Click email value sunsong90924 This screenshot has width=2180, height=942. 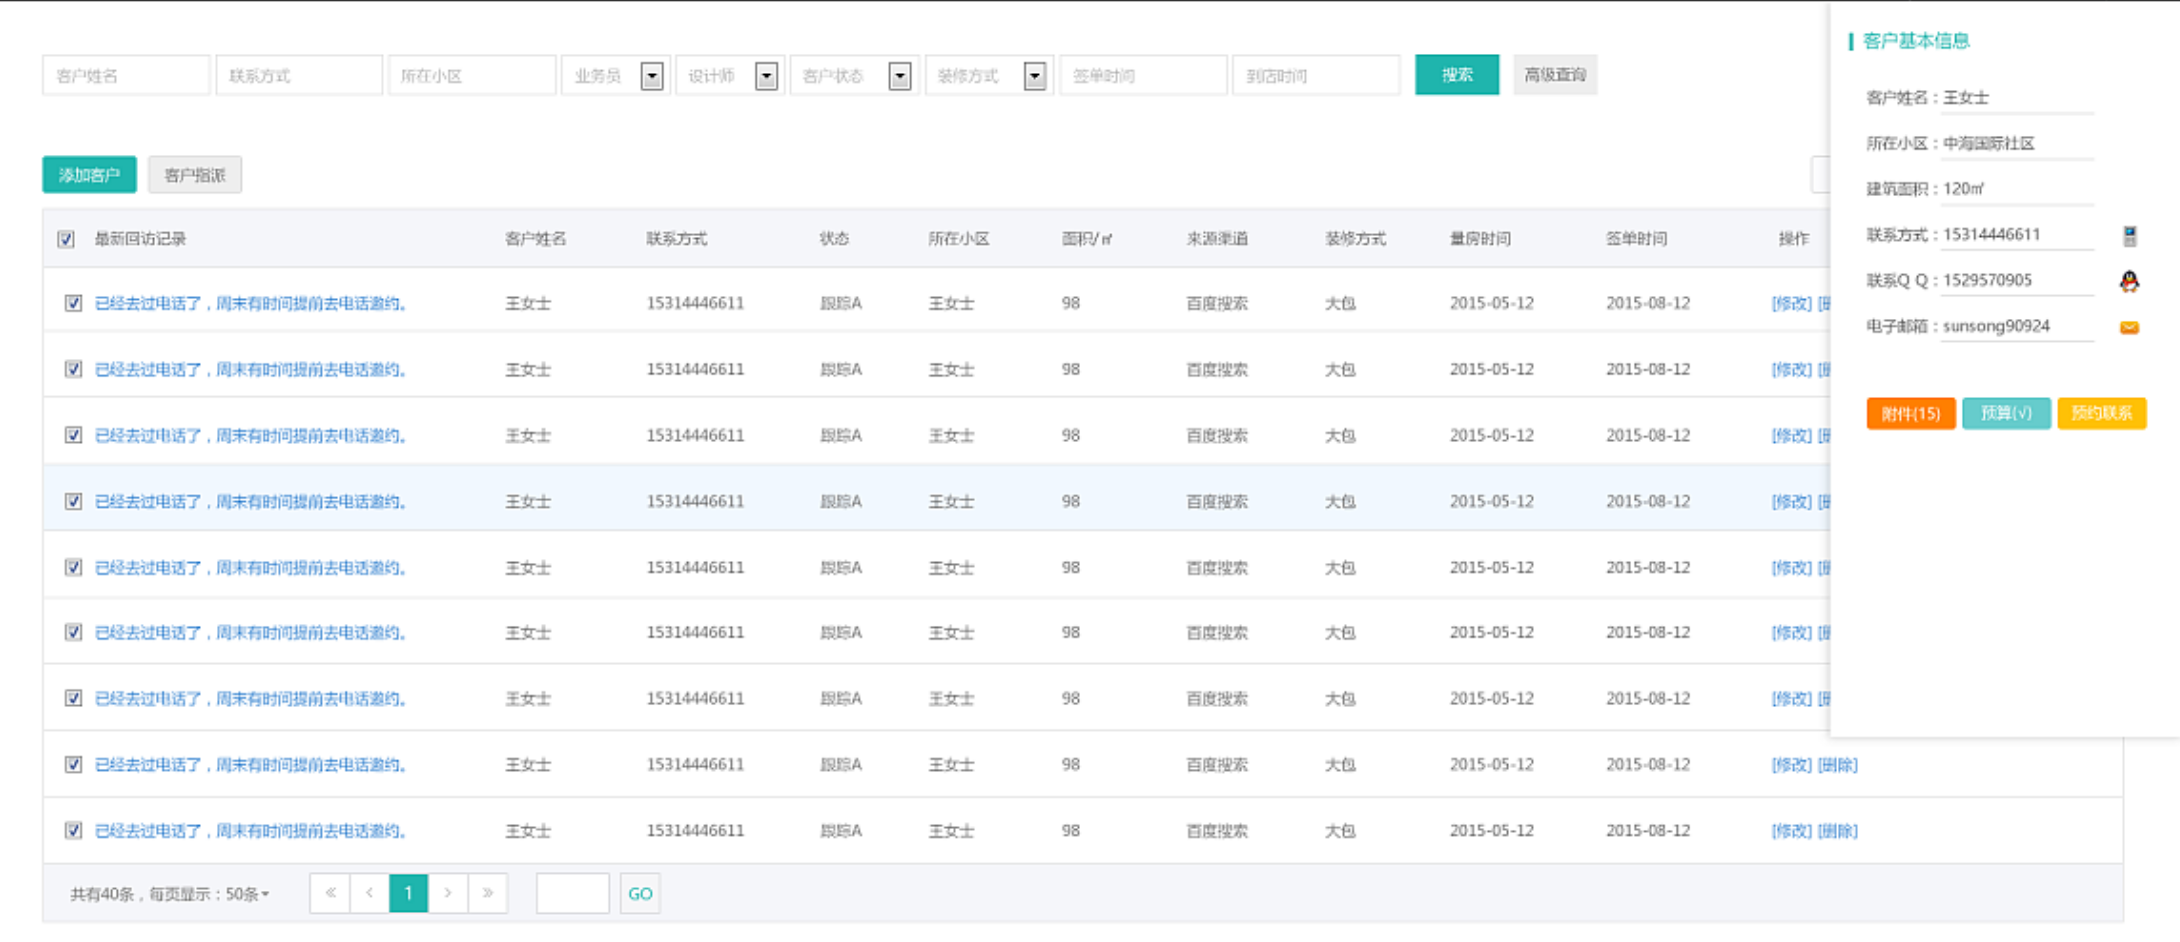tap(1996, 326)
